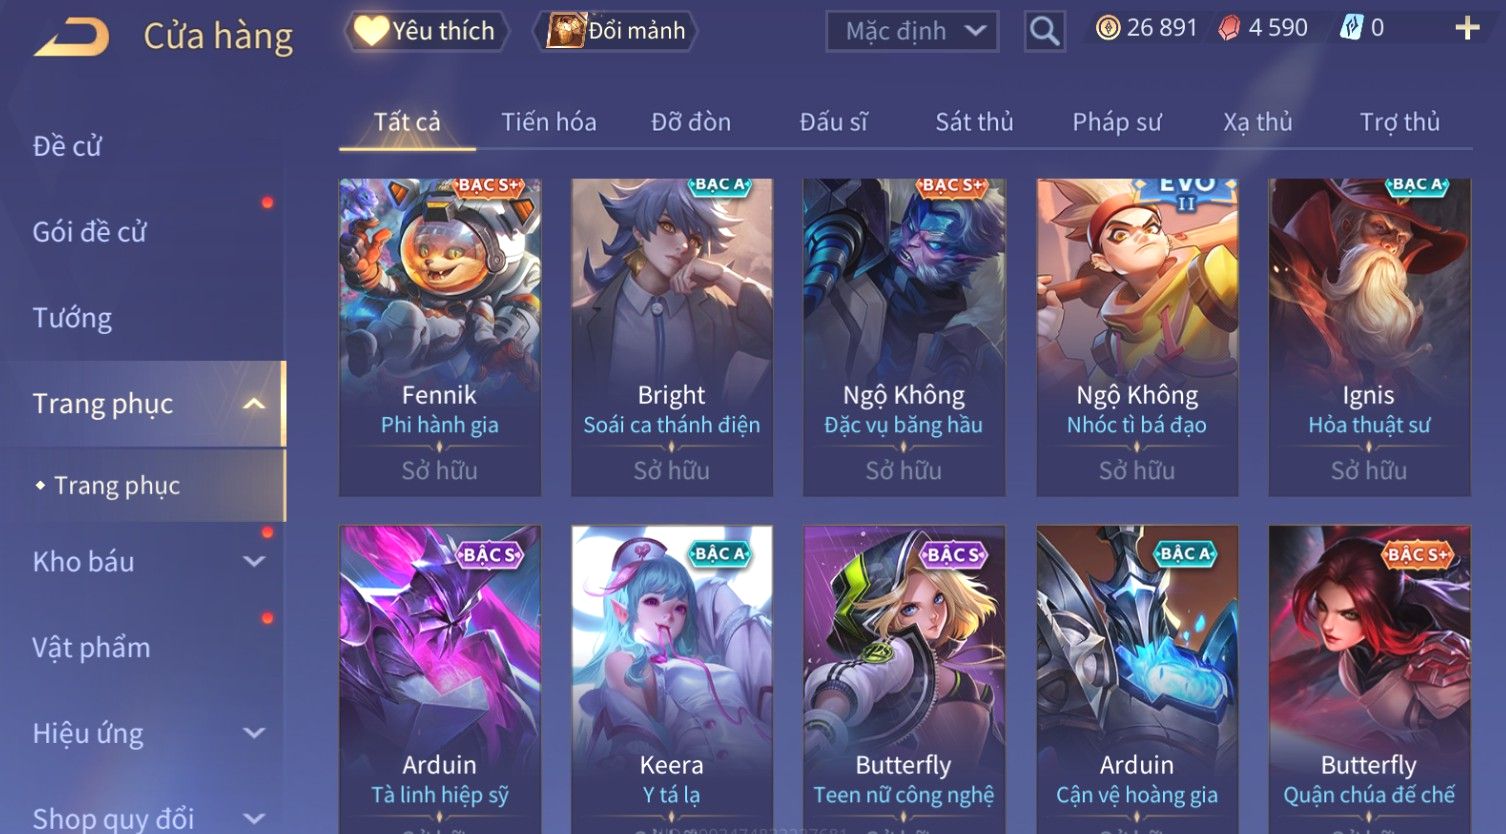
Task: Open Ignis Hỏa thuật sư skin card
Action: pos(1369,337)
